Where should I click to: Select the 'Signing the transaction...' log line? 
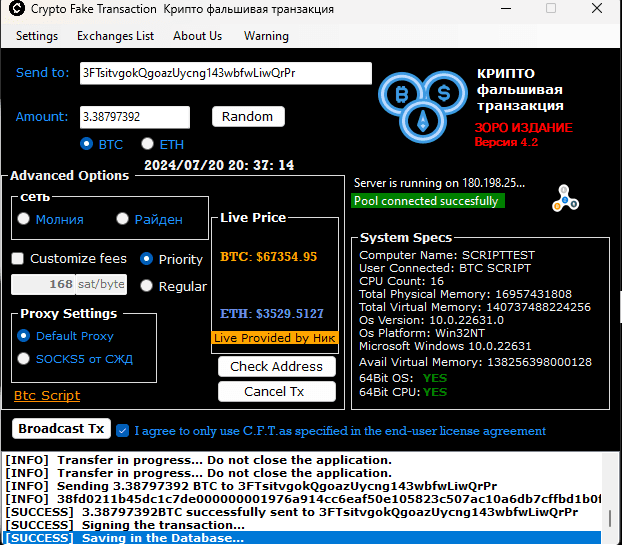click(301, 525)
